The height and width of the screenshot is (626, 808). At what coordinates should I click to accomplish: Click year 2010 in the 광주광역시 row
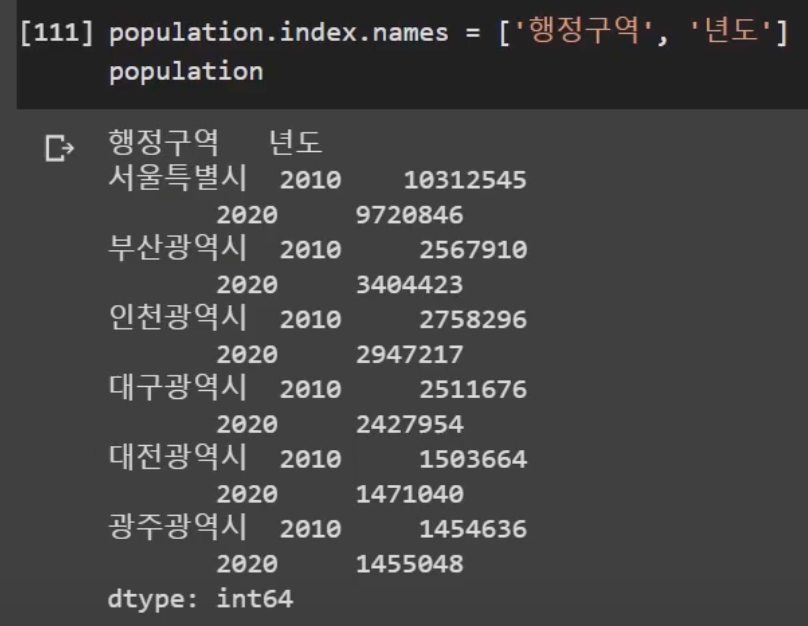[x=310, y=529]
